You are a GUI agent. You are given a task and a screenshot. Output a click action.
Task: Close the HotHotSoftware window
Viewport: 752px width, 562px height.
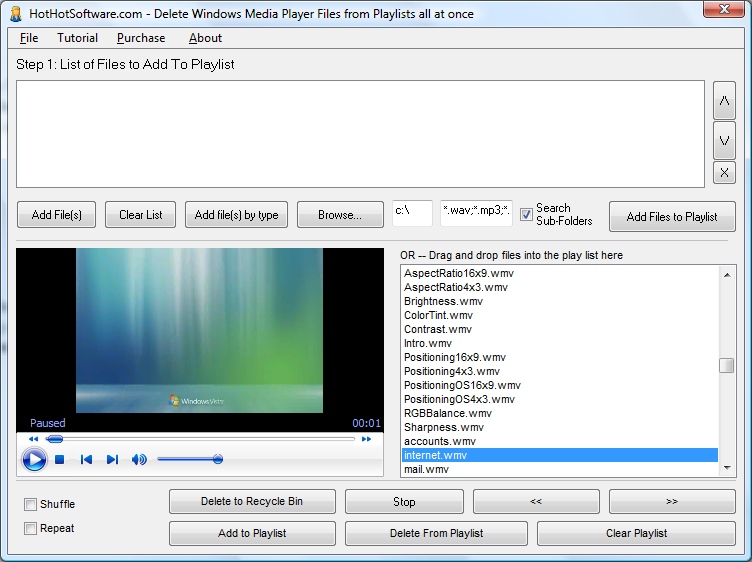(724, 9)
